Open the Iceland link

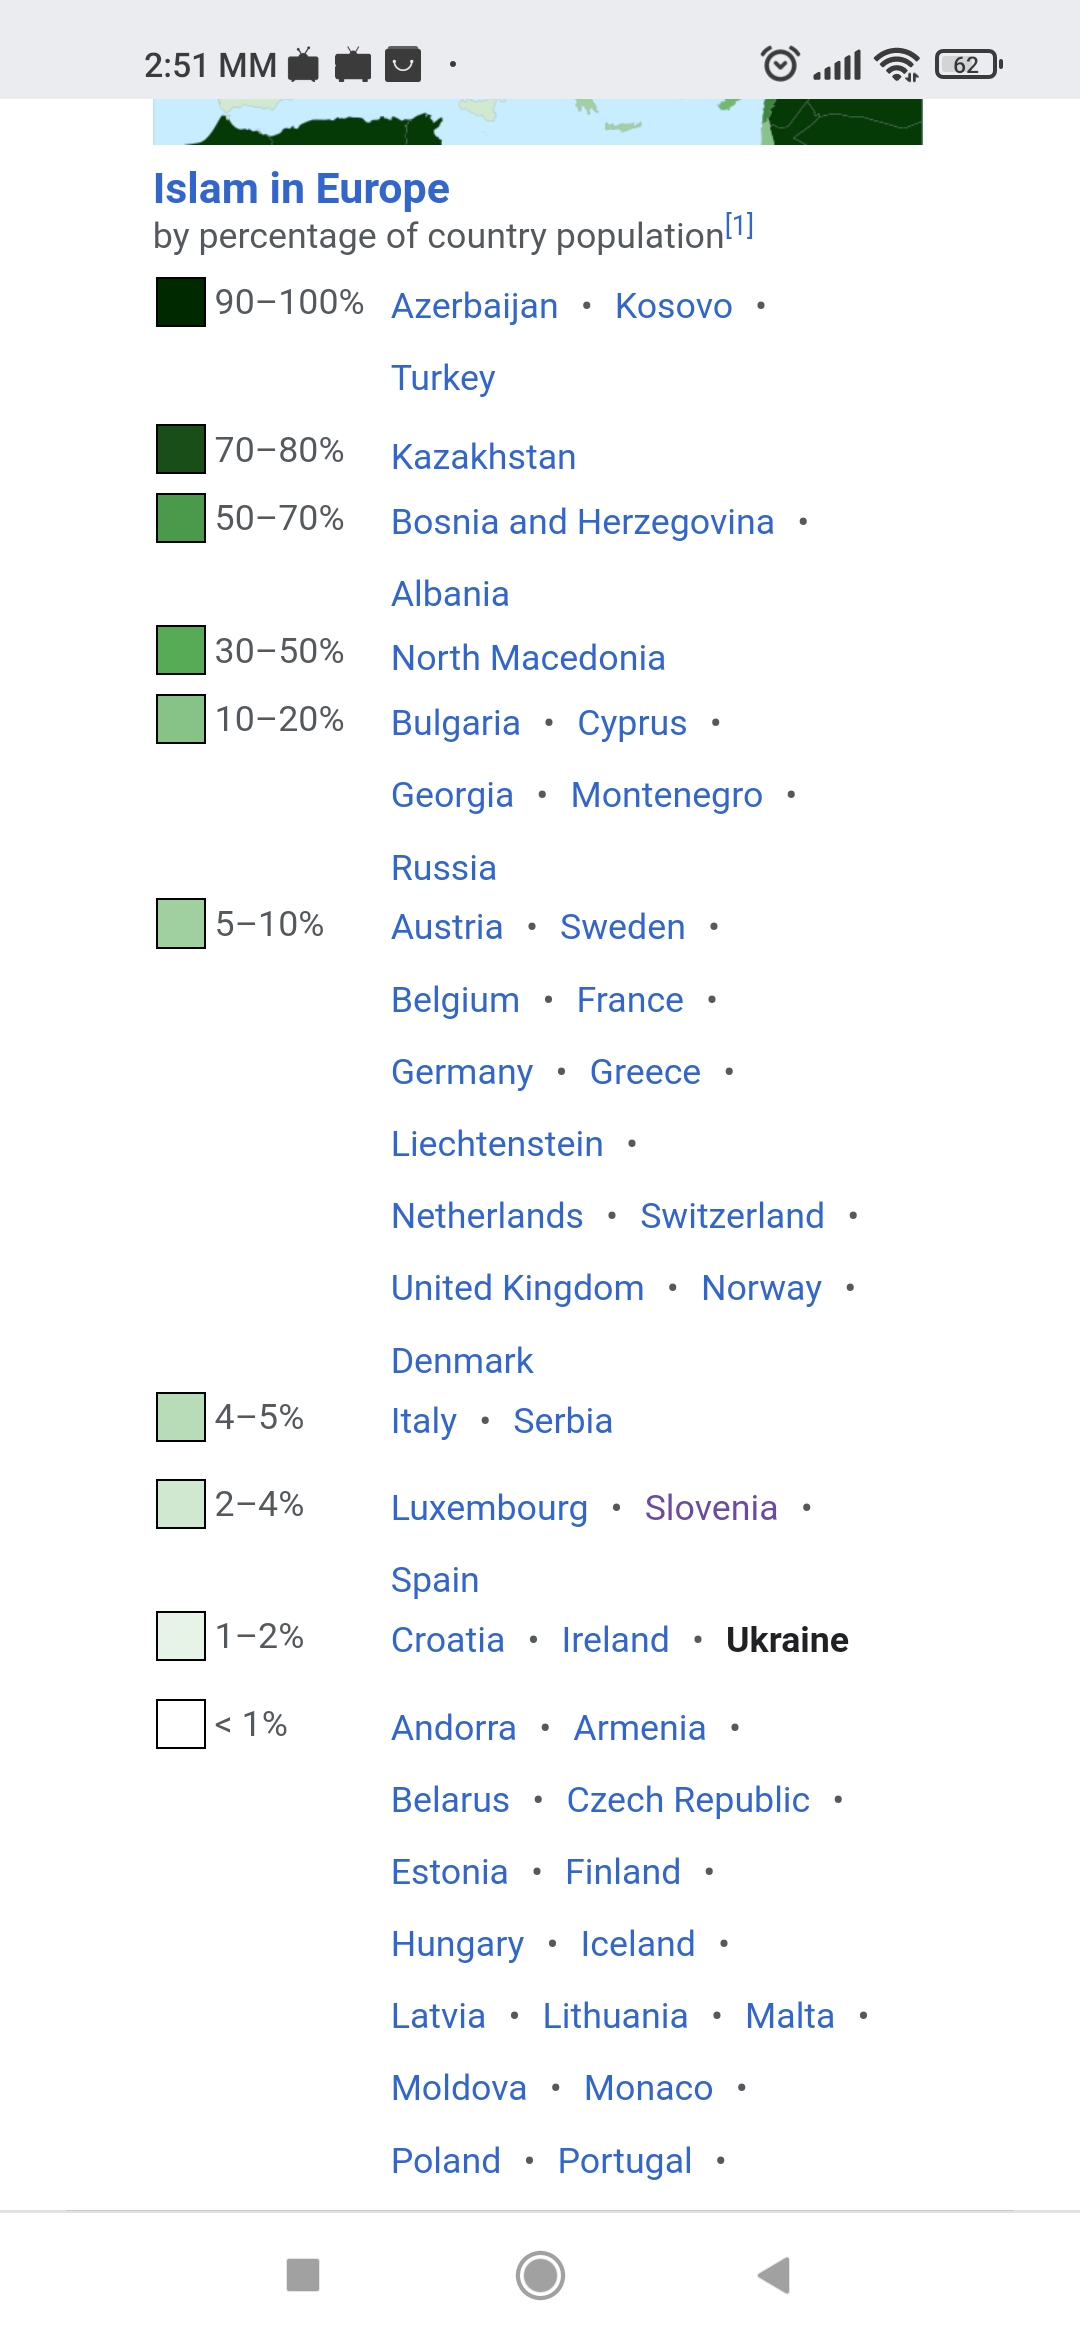[637, 1944]
